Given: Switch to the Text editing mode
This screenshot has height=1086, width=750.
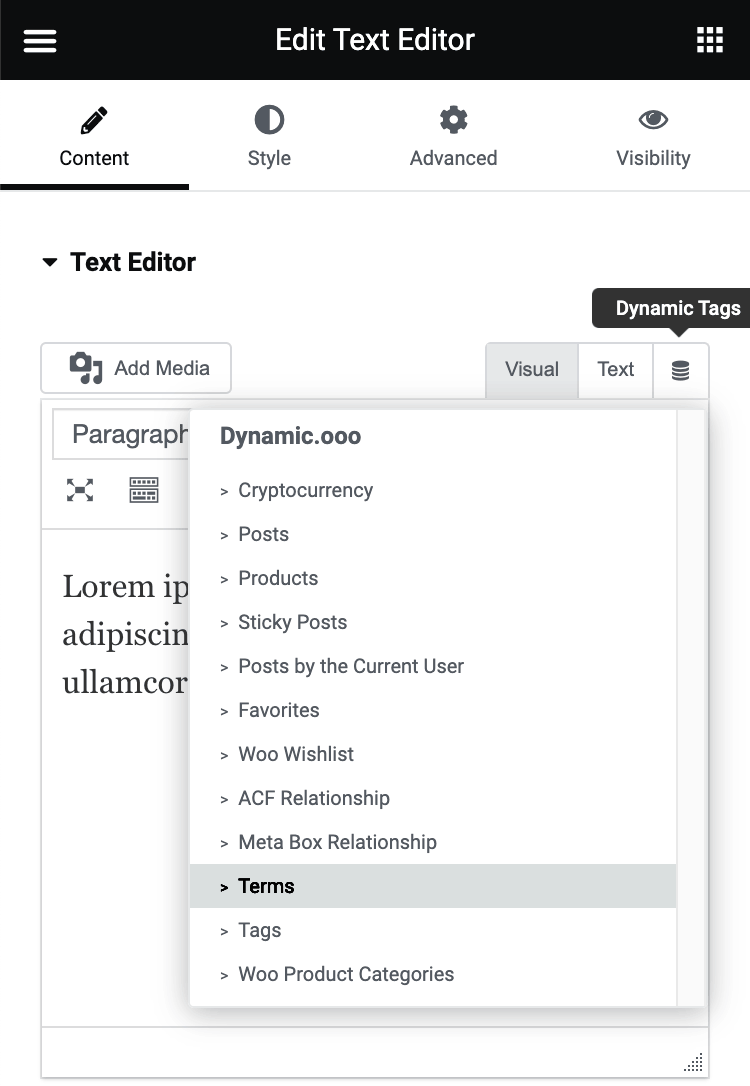Looking at the screenshot, I should [x=615, y=370].
